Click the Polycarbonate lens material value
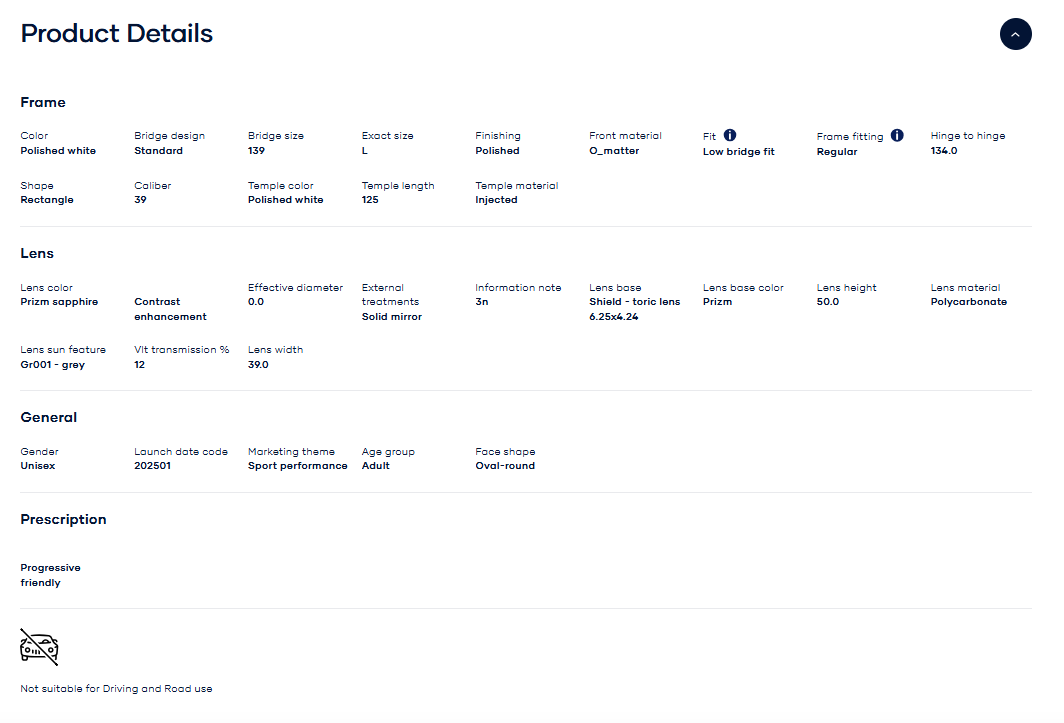The width and height of the screenshot is (1064, 723). [968, 302]
